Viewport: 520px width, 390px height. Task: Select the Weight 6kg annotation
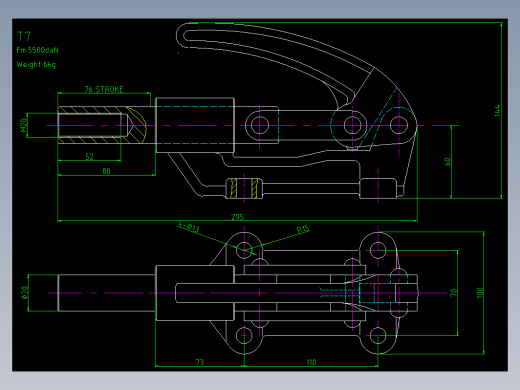(x=36, y=64)
